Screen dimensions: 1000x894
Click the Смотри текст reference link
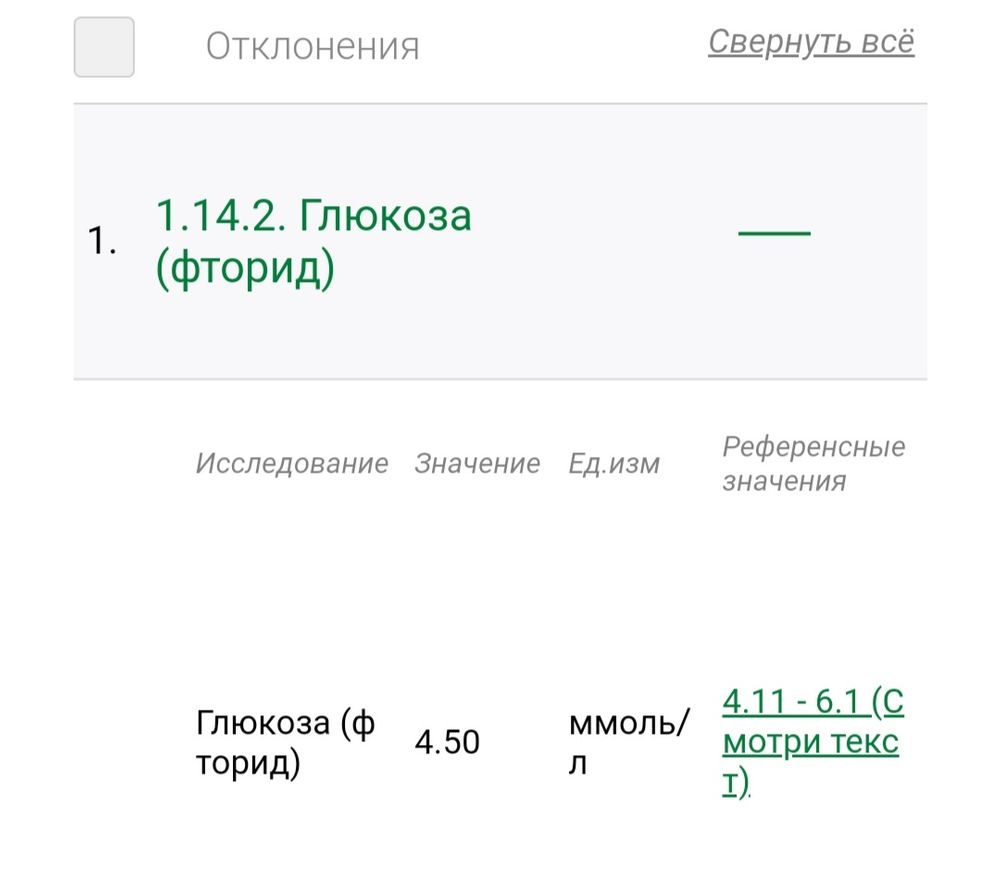tap(810, 743)
